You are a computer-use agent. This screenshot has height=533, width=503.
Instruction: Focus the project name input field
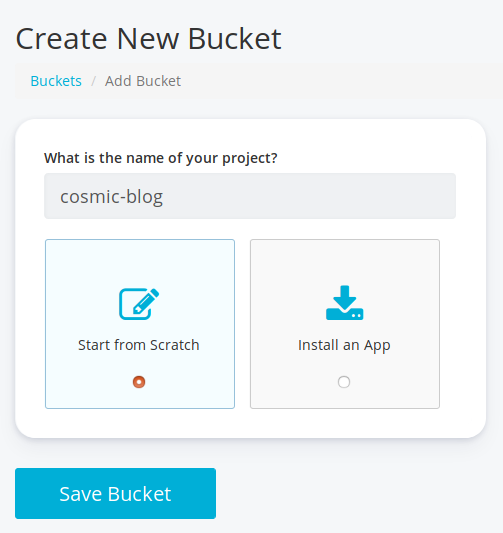point(250,196)
